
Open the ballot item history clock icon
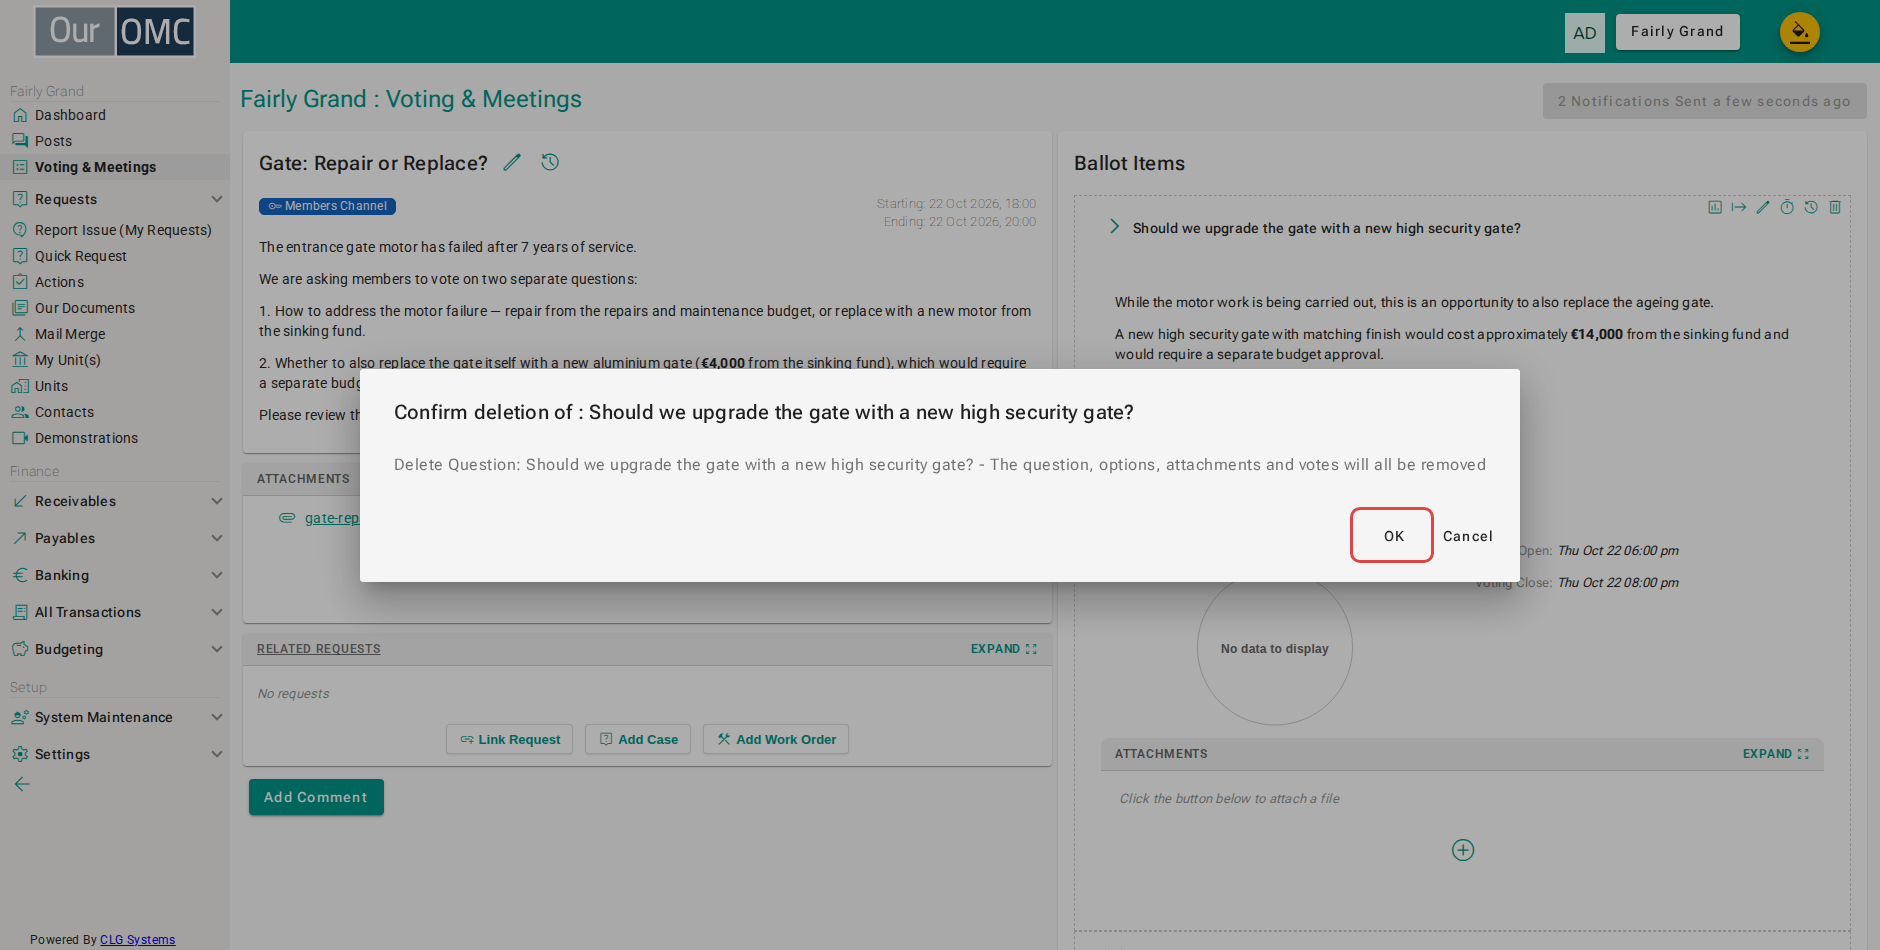click(x=1811, y=207)
